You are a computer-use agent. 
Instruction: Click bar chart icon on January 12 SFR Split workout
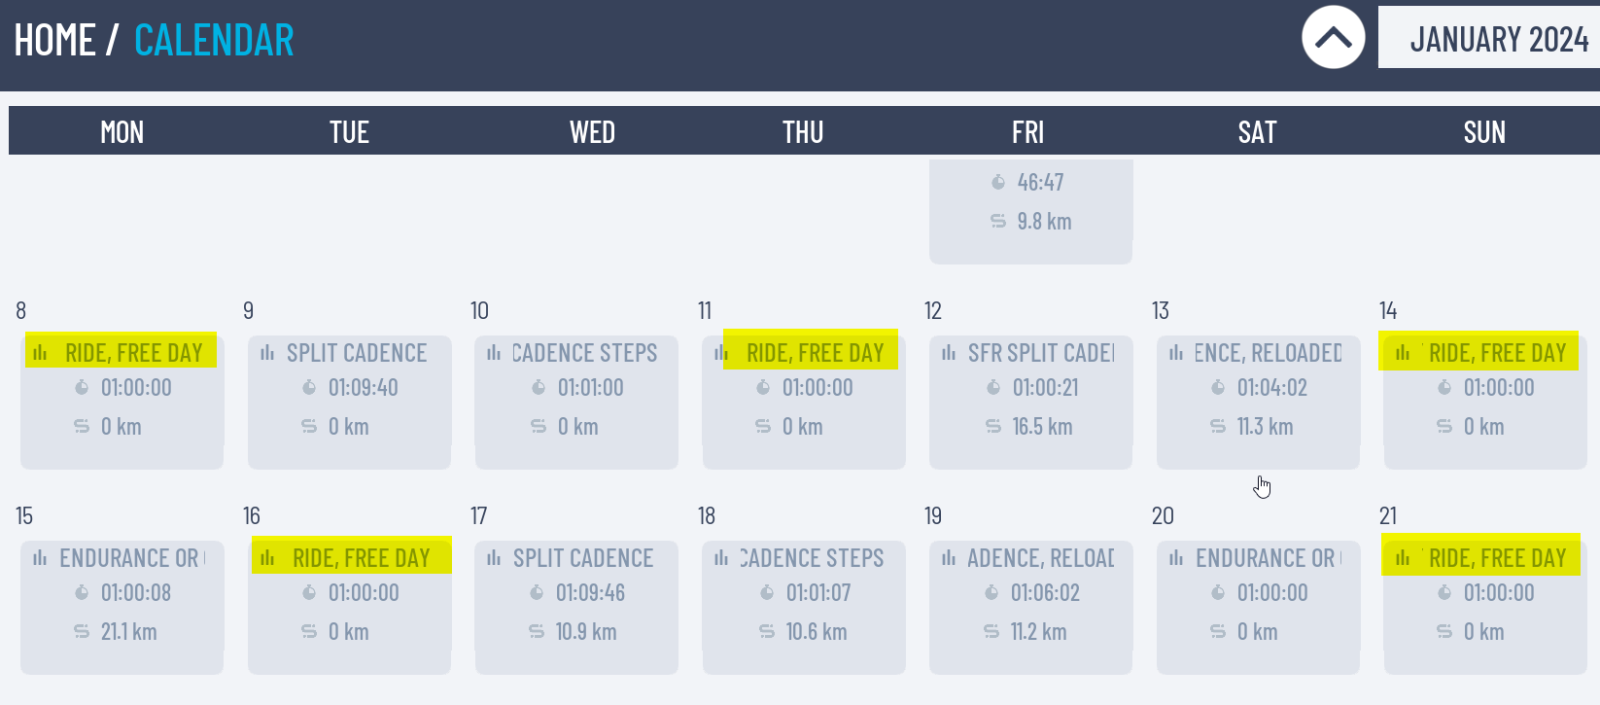click(949, 353)
